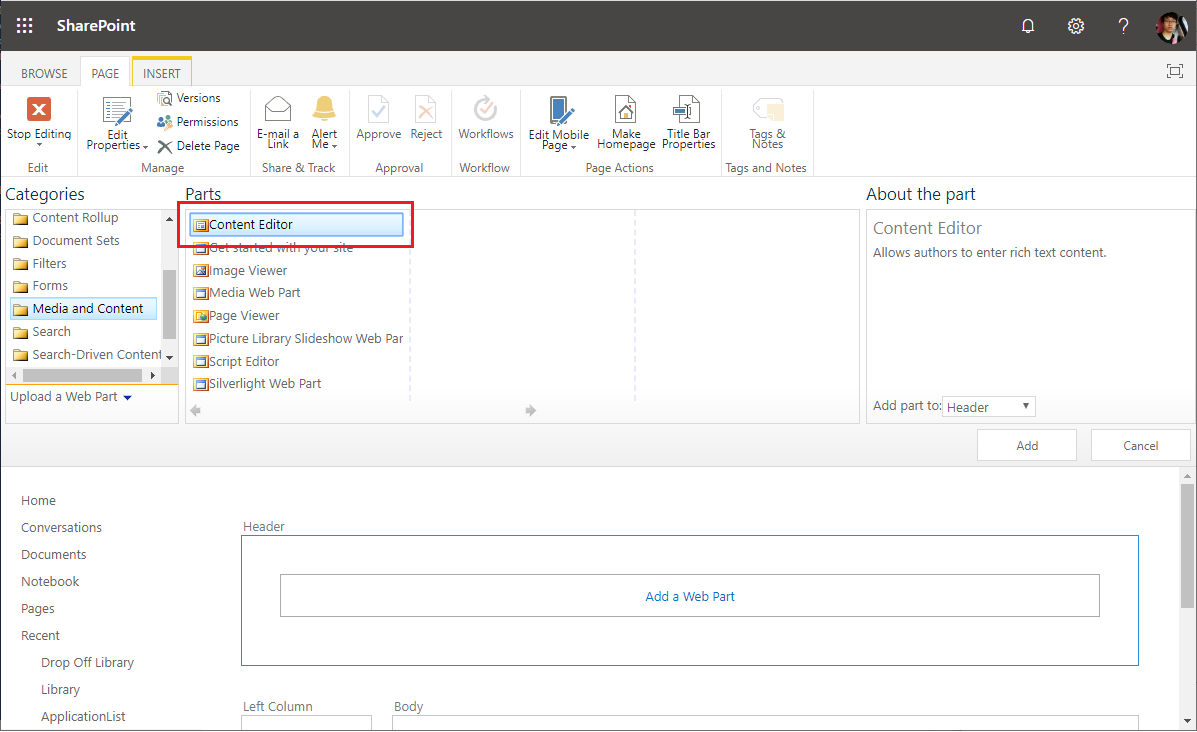This screenshot has width=1197, height=732.
Task: Click the Tags & Notes icon
Action: pos(767,109)
